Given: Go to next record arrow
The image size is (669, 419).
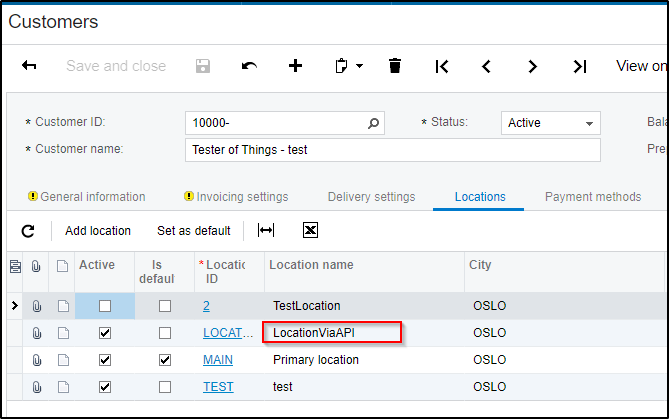Looking at the screenshot, I should [x=533, y=66].
